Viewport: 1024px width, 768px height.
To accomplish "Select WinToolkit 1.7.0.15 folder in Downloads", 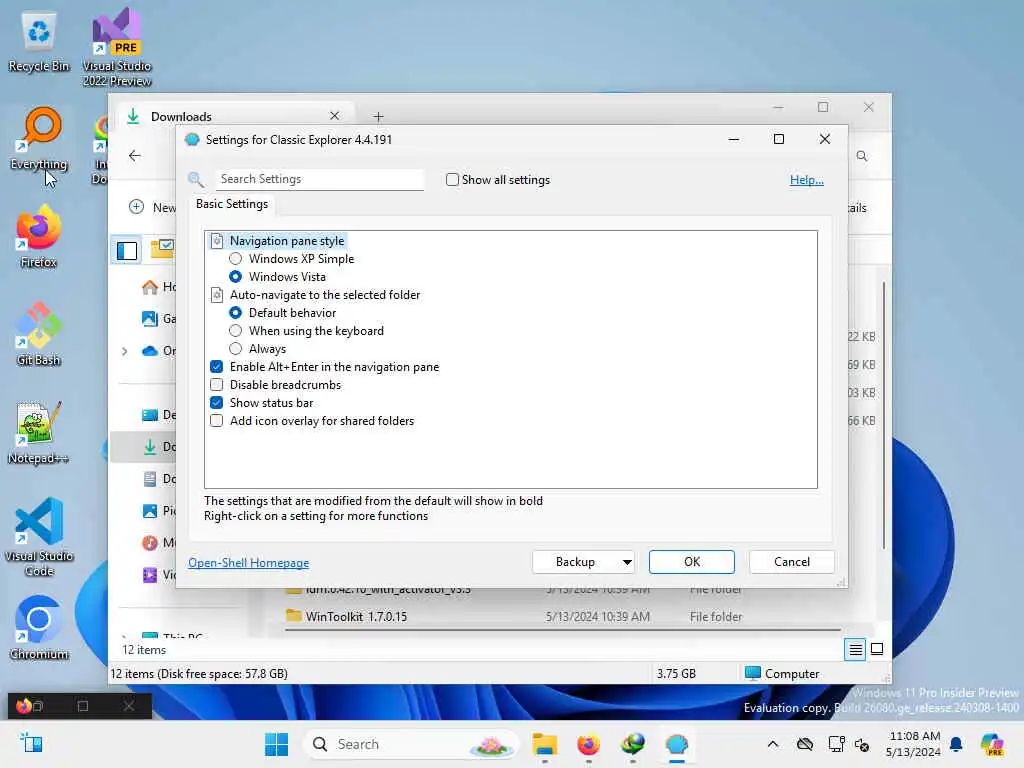I will [x=356, y=616].
